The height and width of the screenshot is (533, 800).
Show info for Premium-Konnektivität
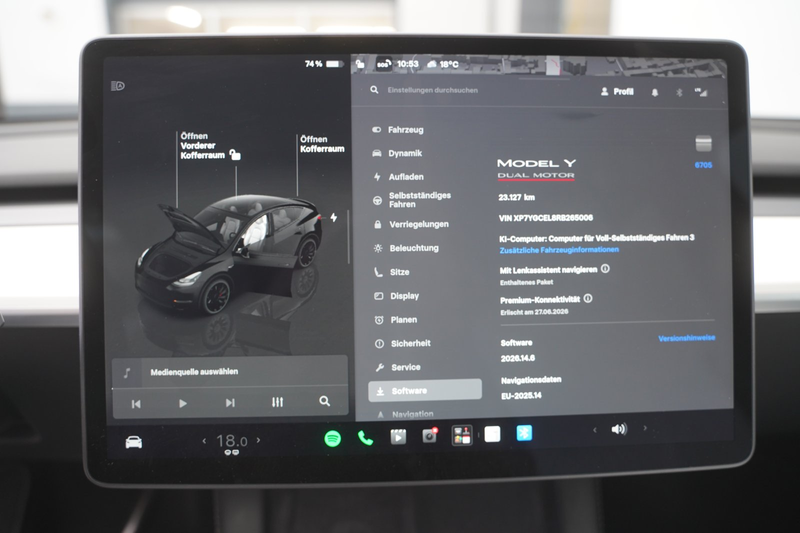click(588, 298)
